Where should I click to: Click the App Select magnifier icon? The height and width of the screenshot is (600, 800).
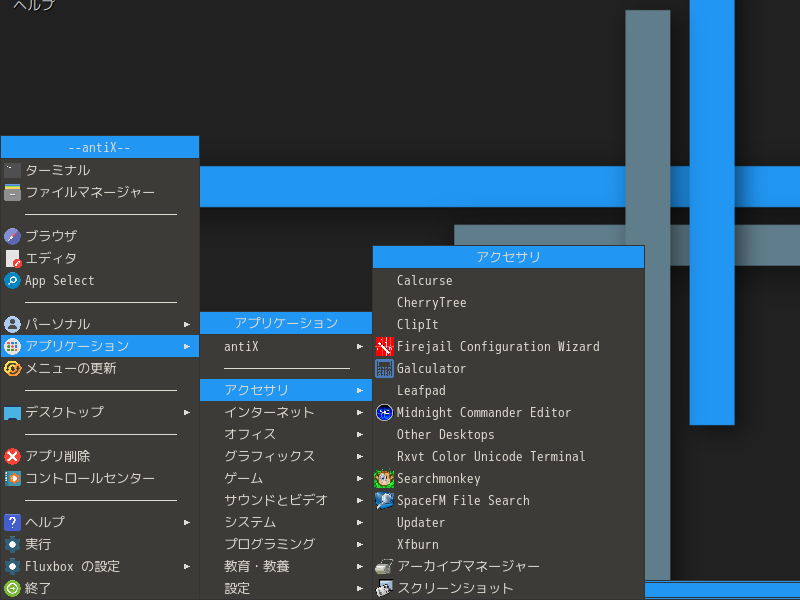(12, 280)
